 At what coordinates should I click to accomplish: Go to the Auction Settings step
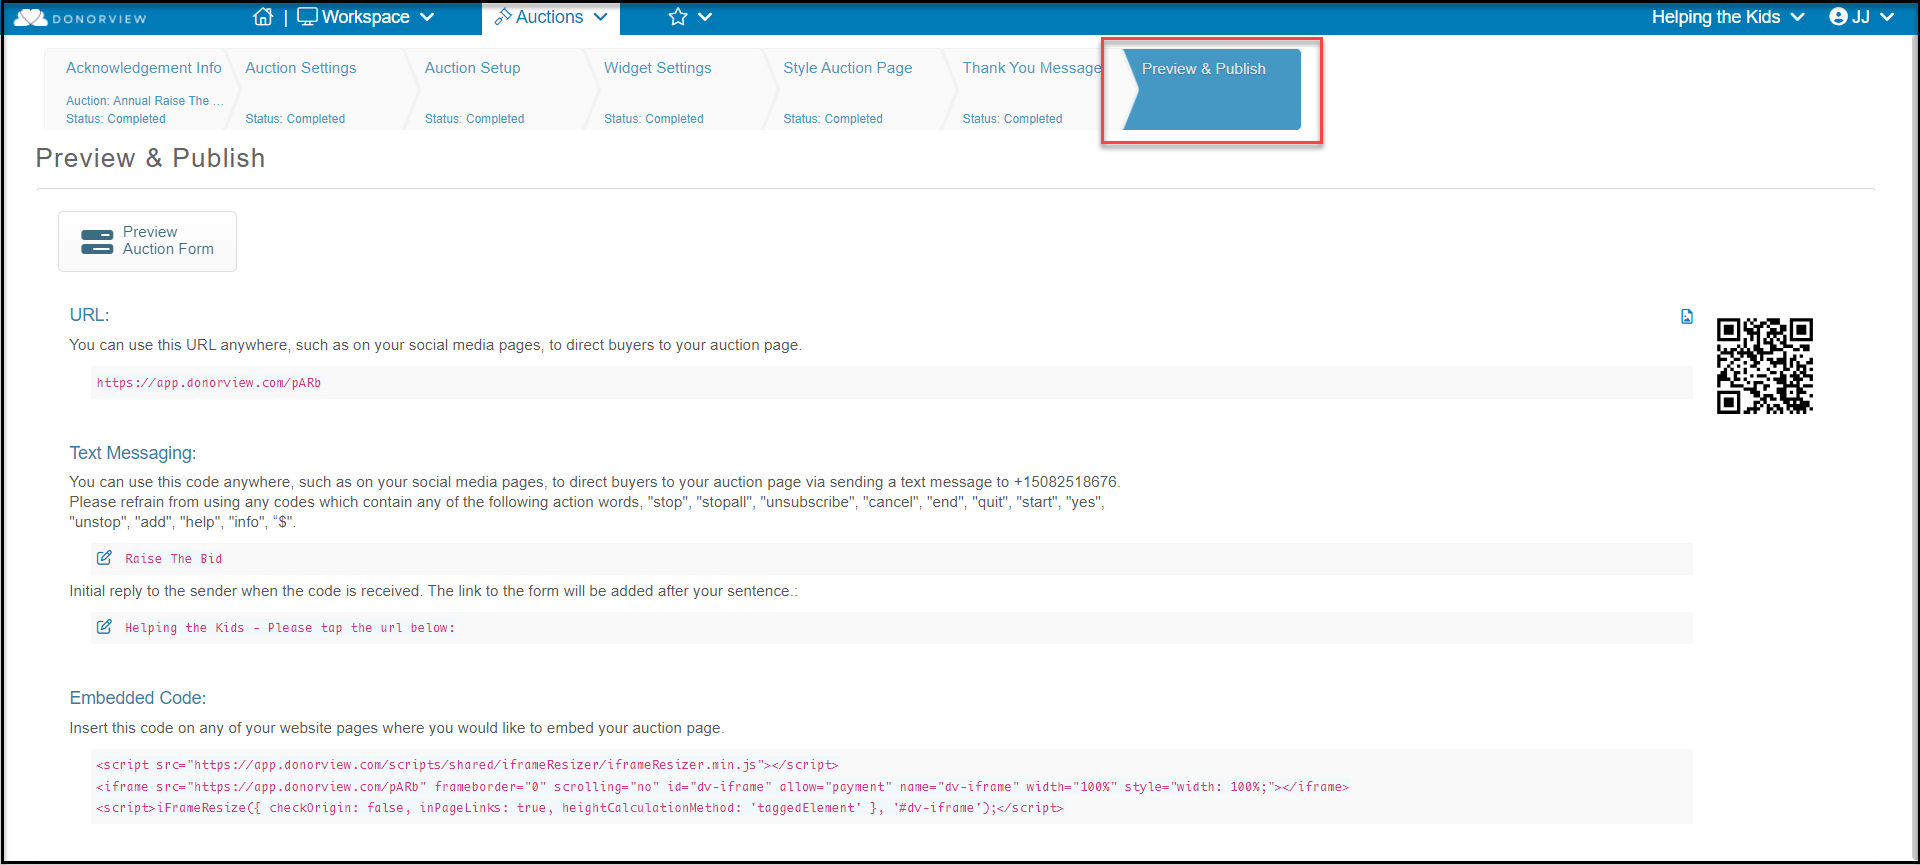[x=301, y=68]
